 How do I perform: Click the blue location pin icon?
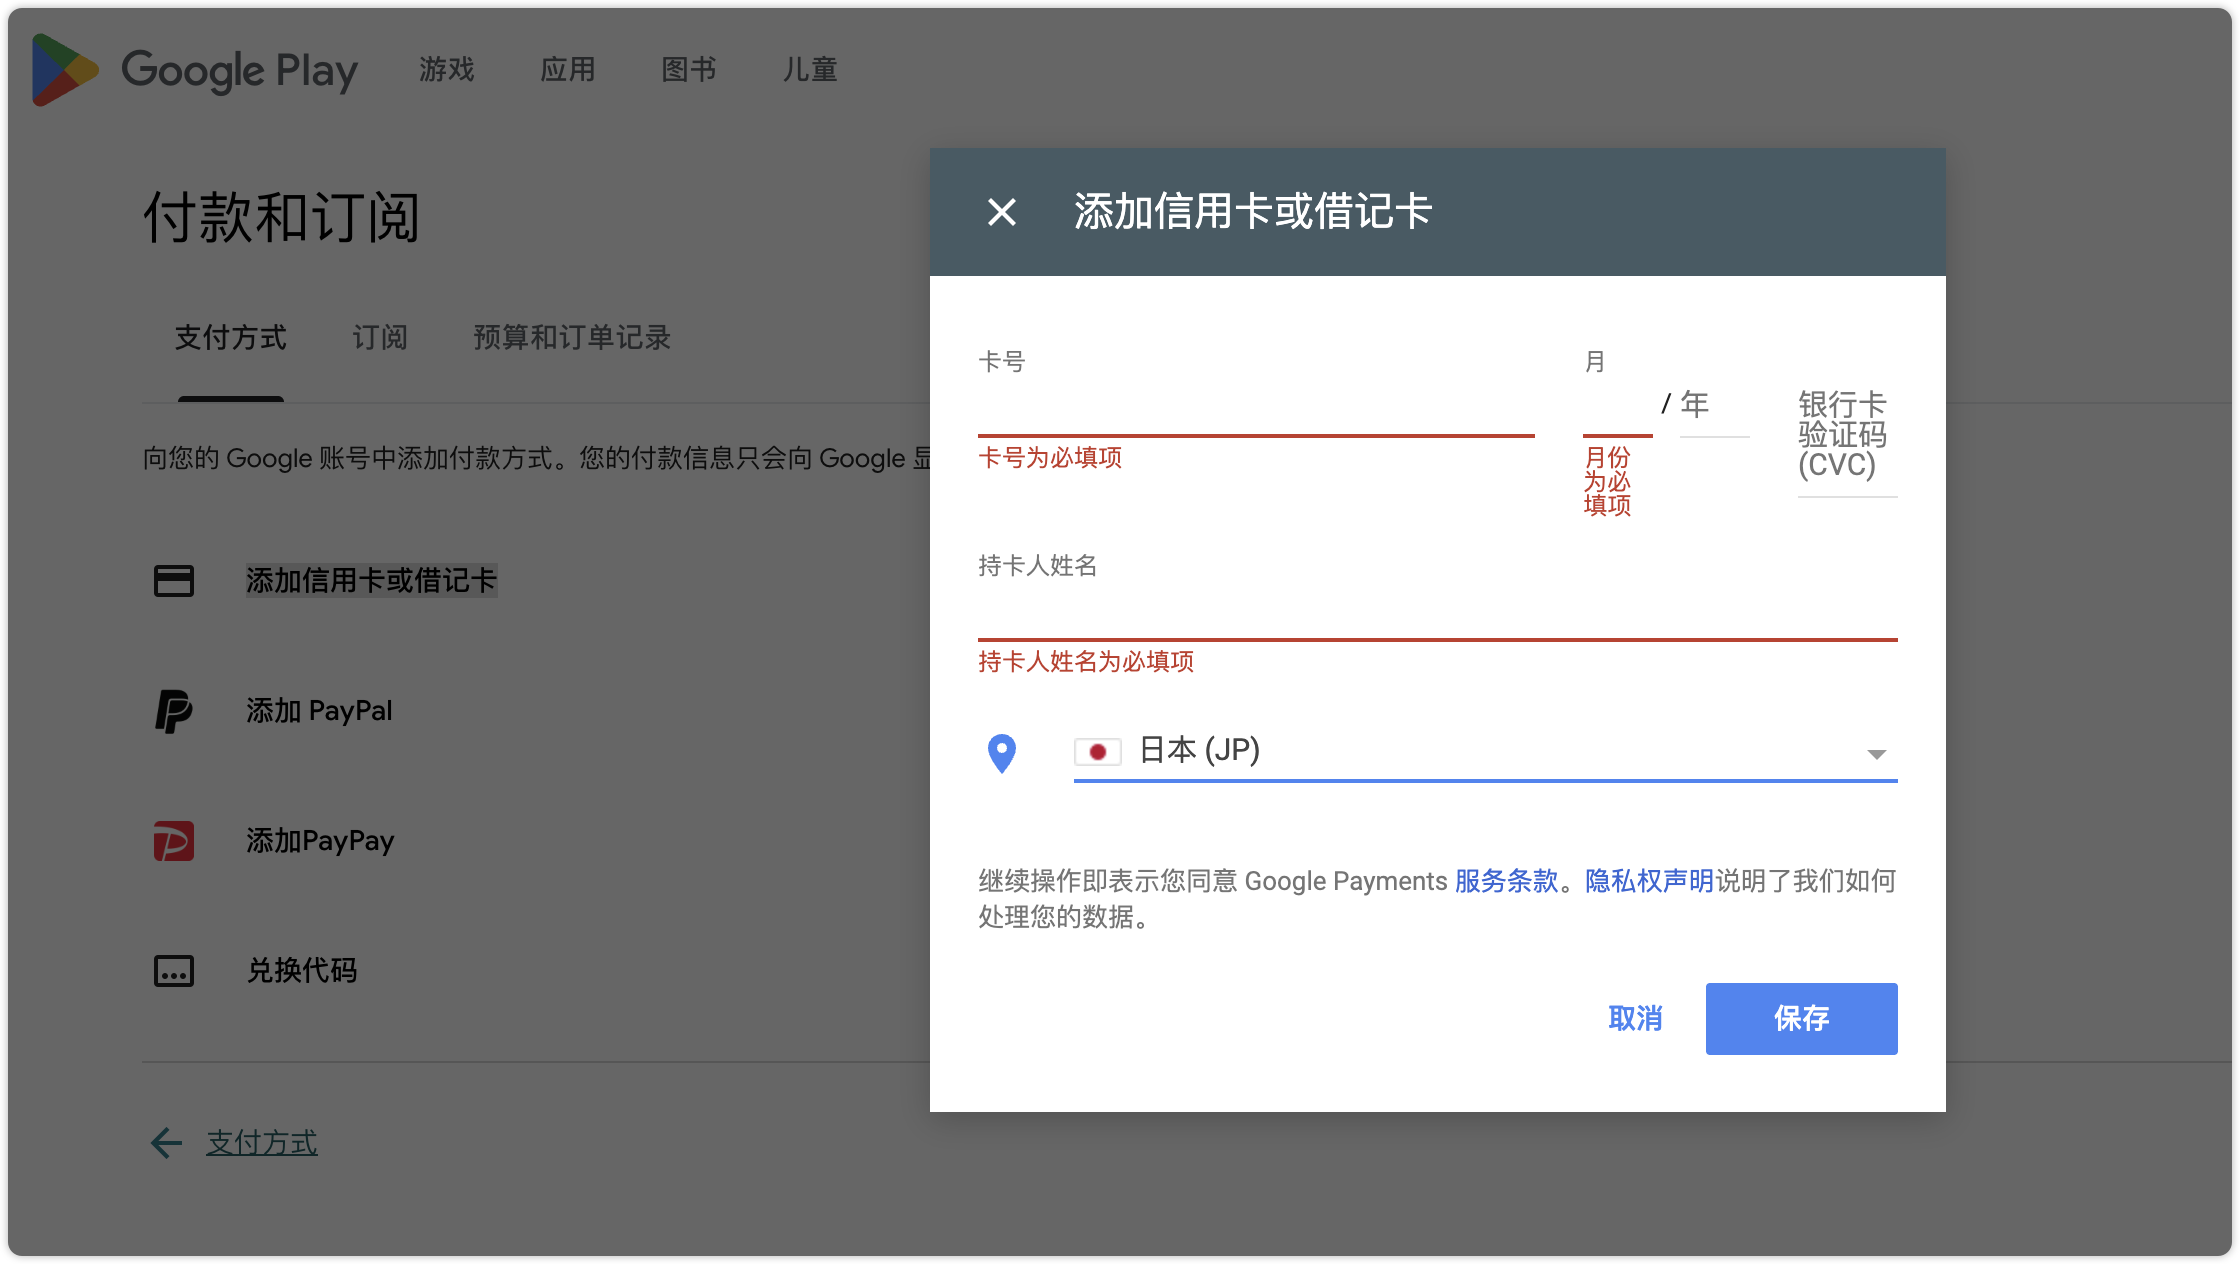click(x=1001, y=753)
